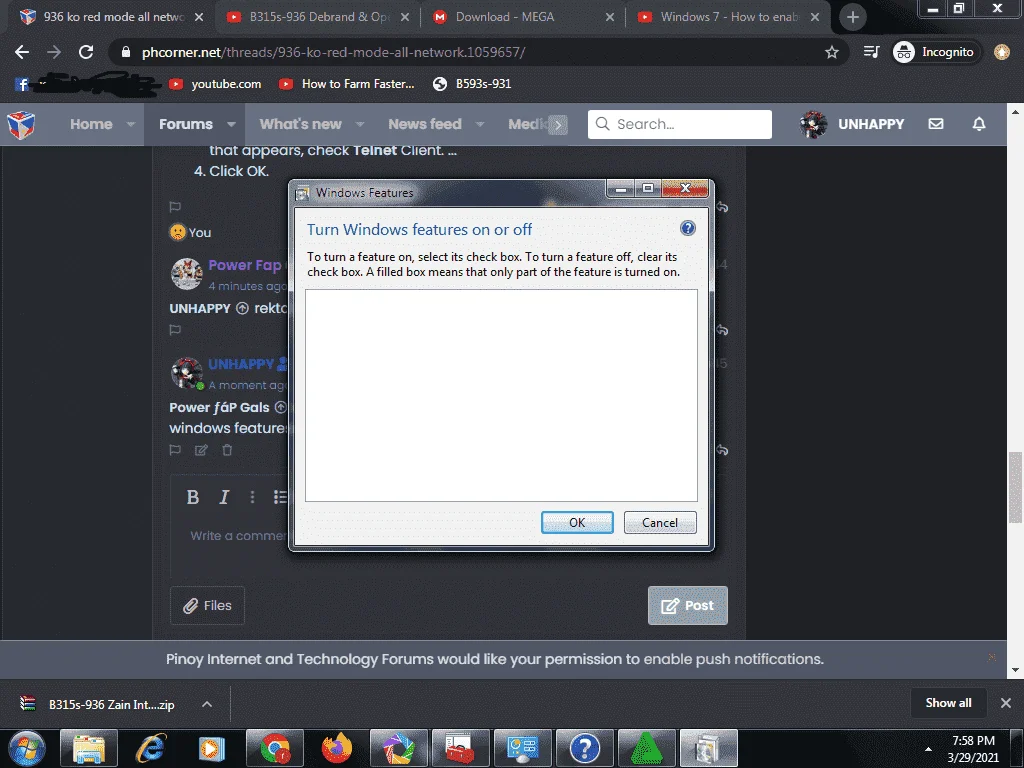Open the UNHAPPY account menu
The height and width of the screenshot is (768, 1024).
point(852,124)
